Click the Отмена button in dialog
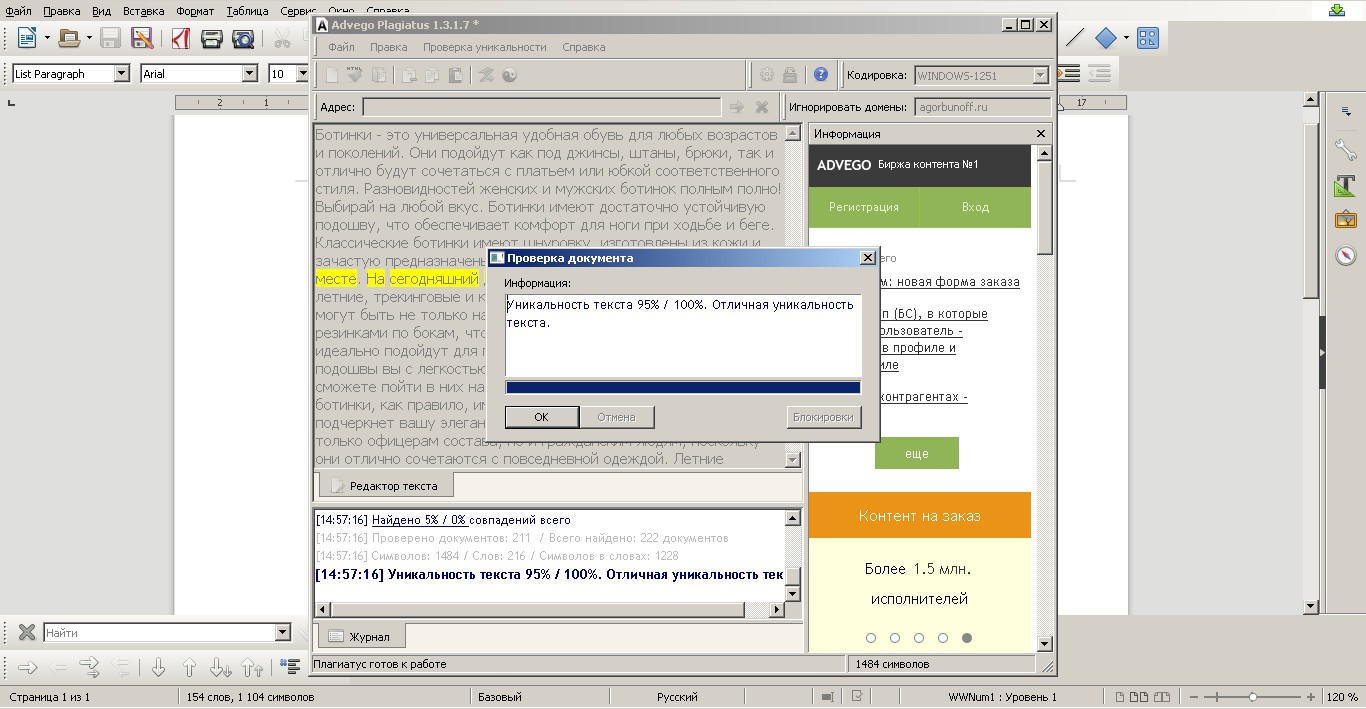The width and height of the screenshot is (1366, 709). point(617,417)
